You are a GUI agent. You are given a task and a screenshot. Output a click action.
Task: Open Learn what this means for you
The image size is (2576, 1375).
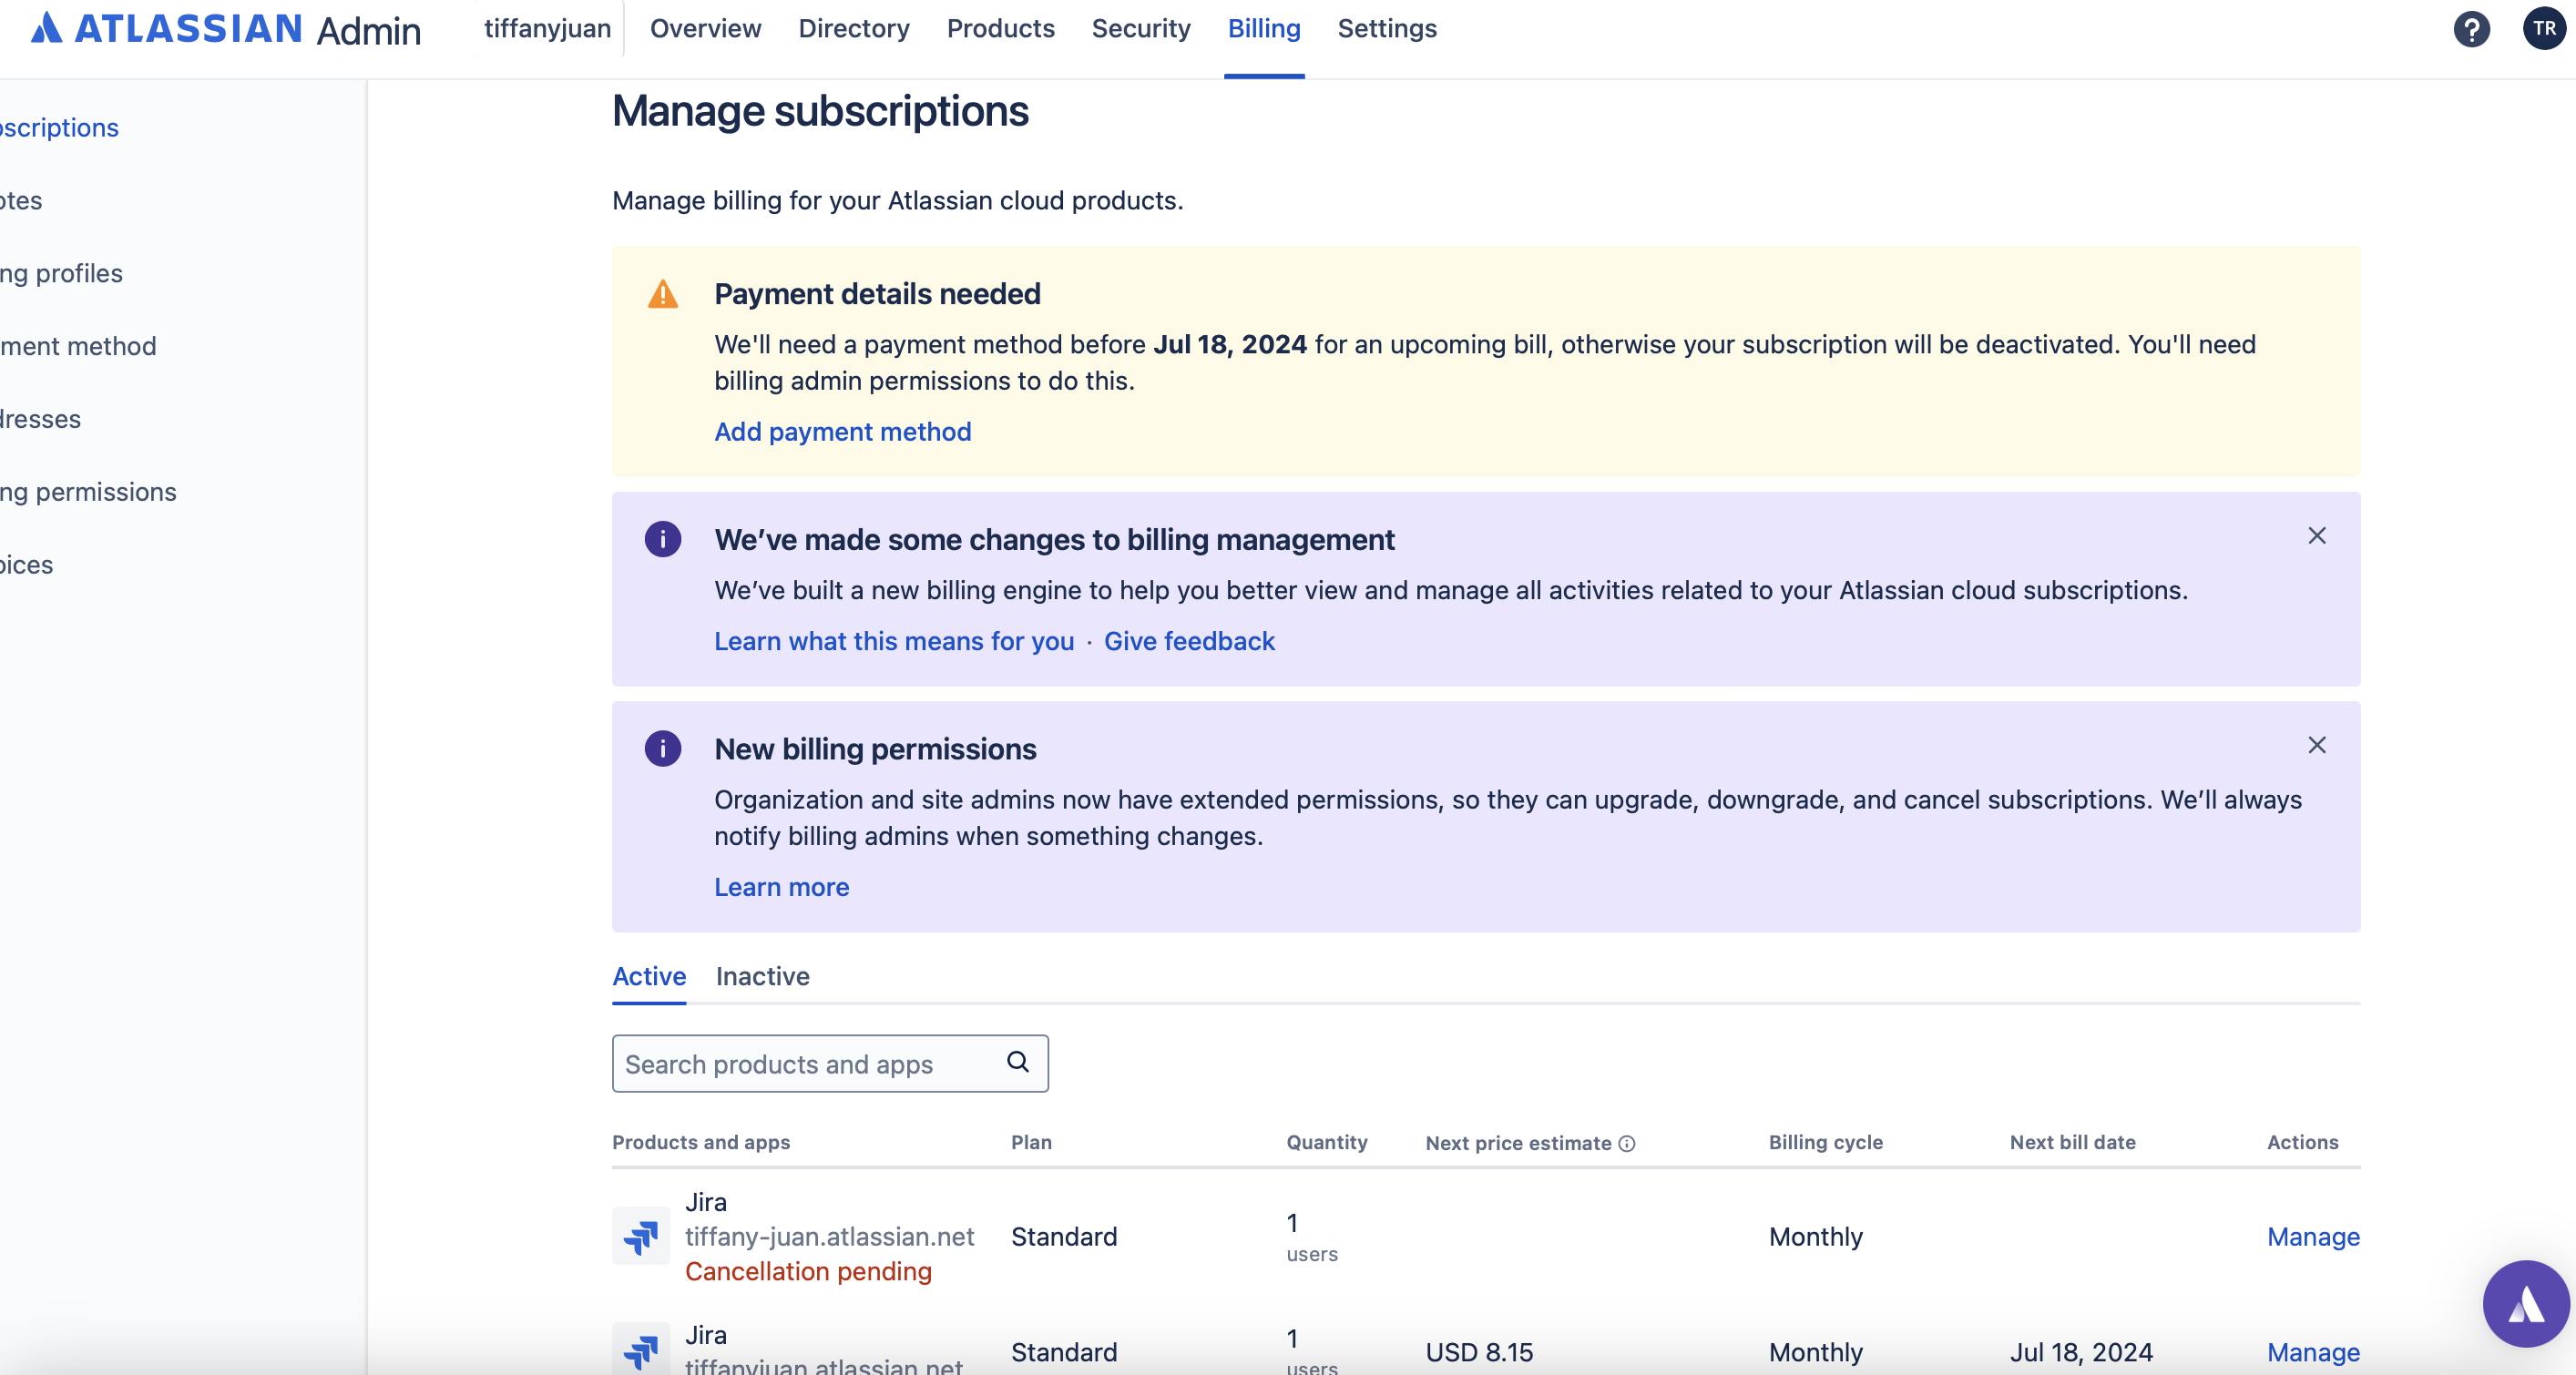(893, 641)
